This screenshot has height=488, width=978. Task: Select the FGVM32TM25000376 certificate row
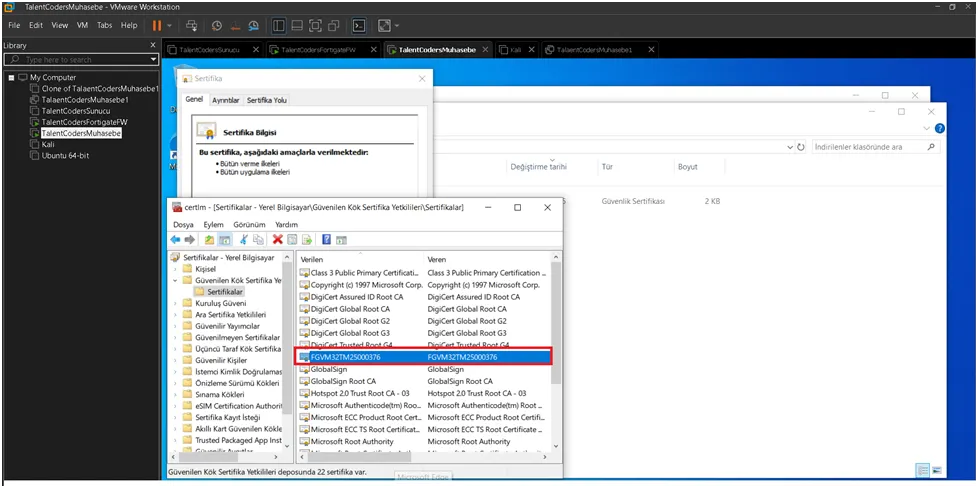coord(423,357)
